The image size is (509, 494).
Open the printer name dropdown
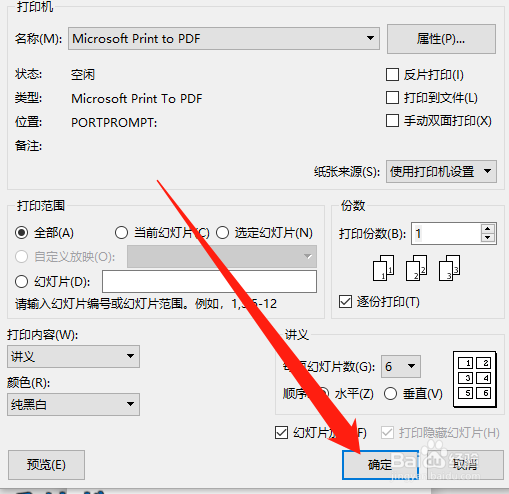pyautogui.click(x=224, y=39)
